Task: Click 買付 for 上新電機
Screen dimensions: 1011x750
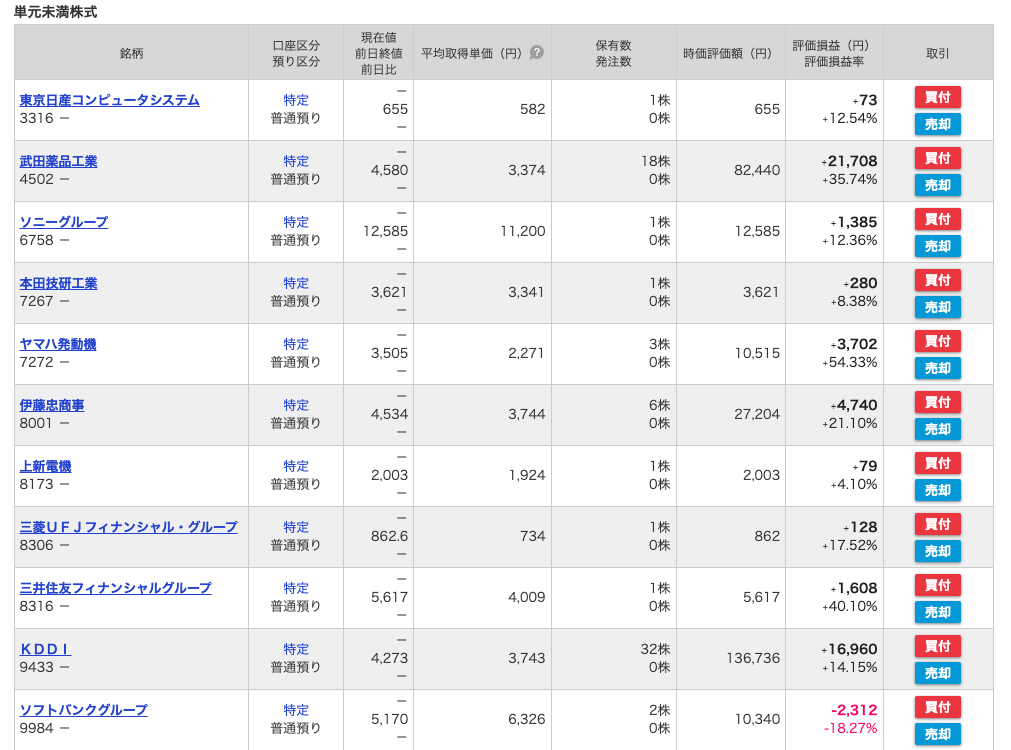Action: (937, 463)
